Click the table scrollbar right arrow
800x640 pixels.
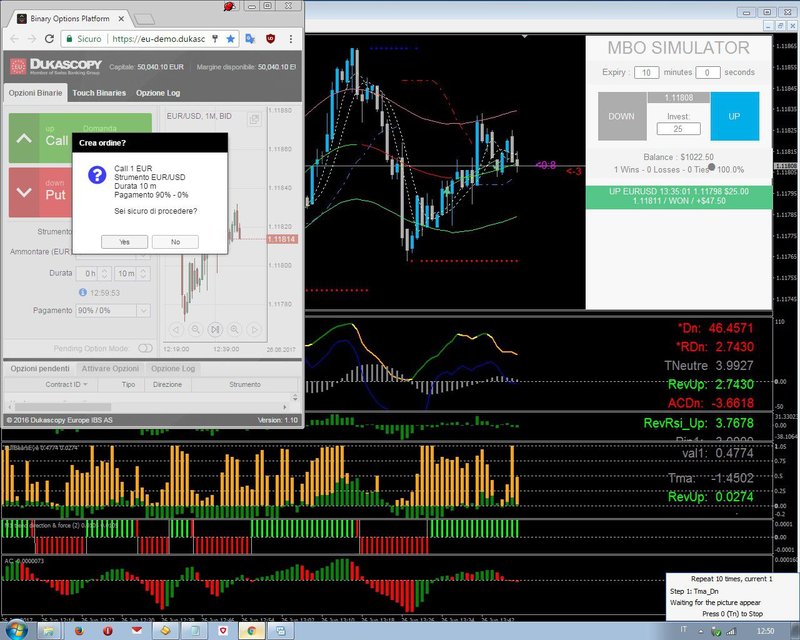point(284,407)
